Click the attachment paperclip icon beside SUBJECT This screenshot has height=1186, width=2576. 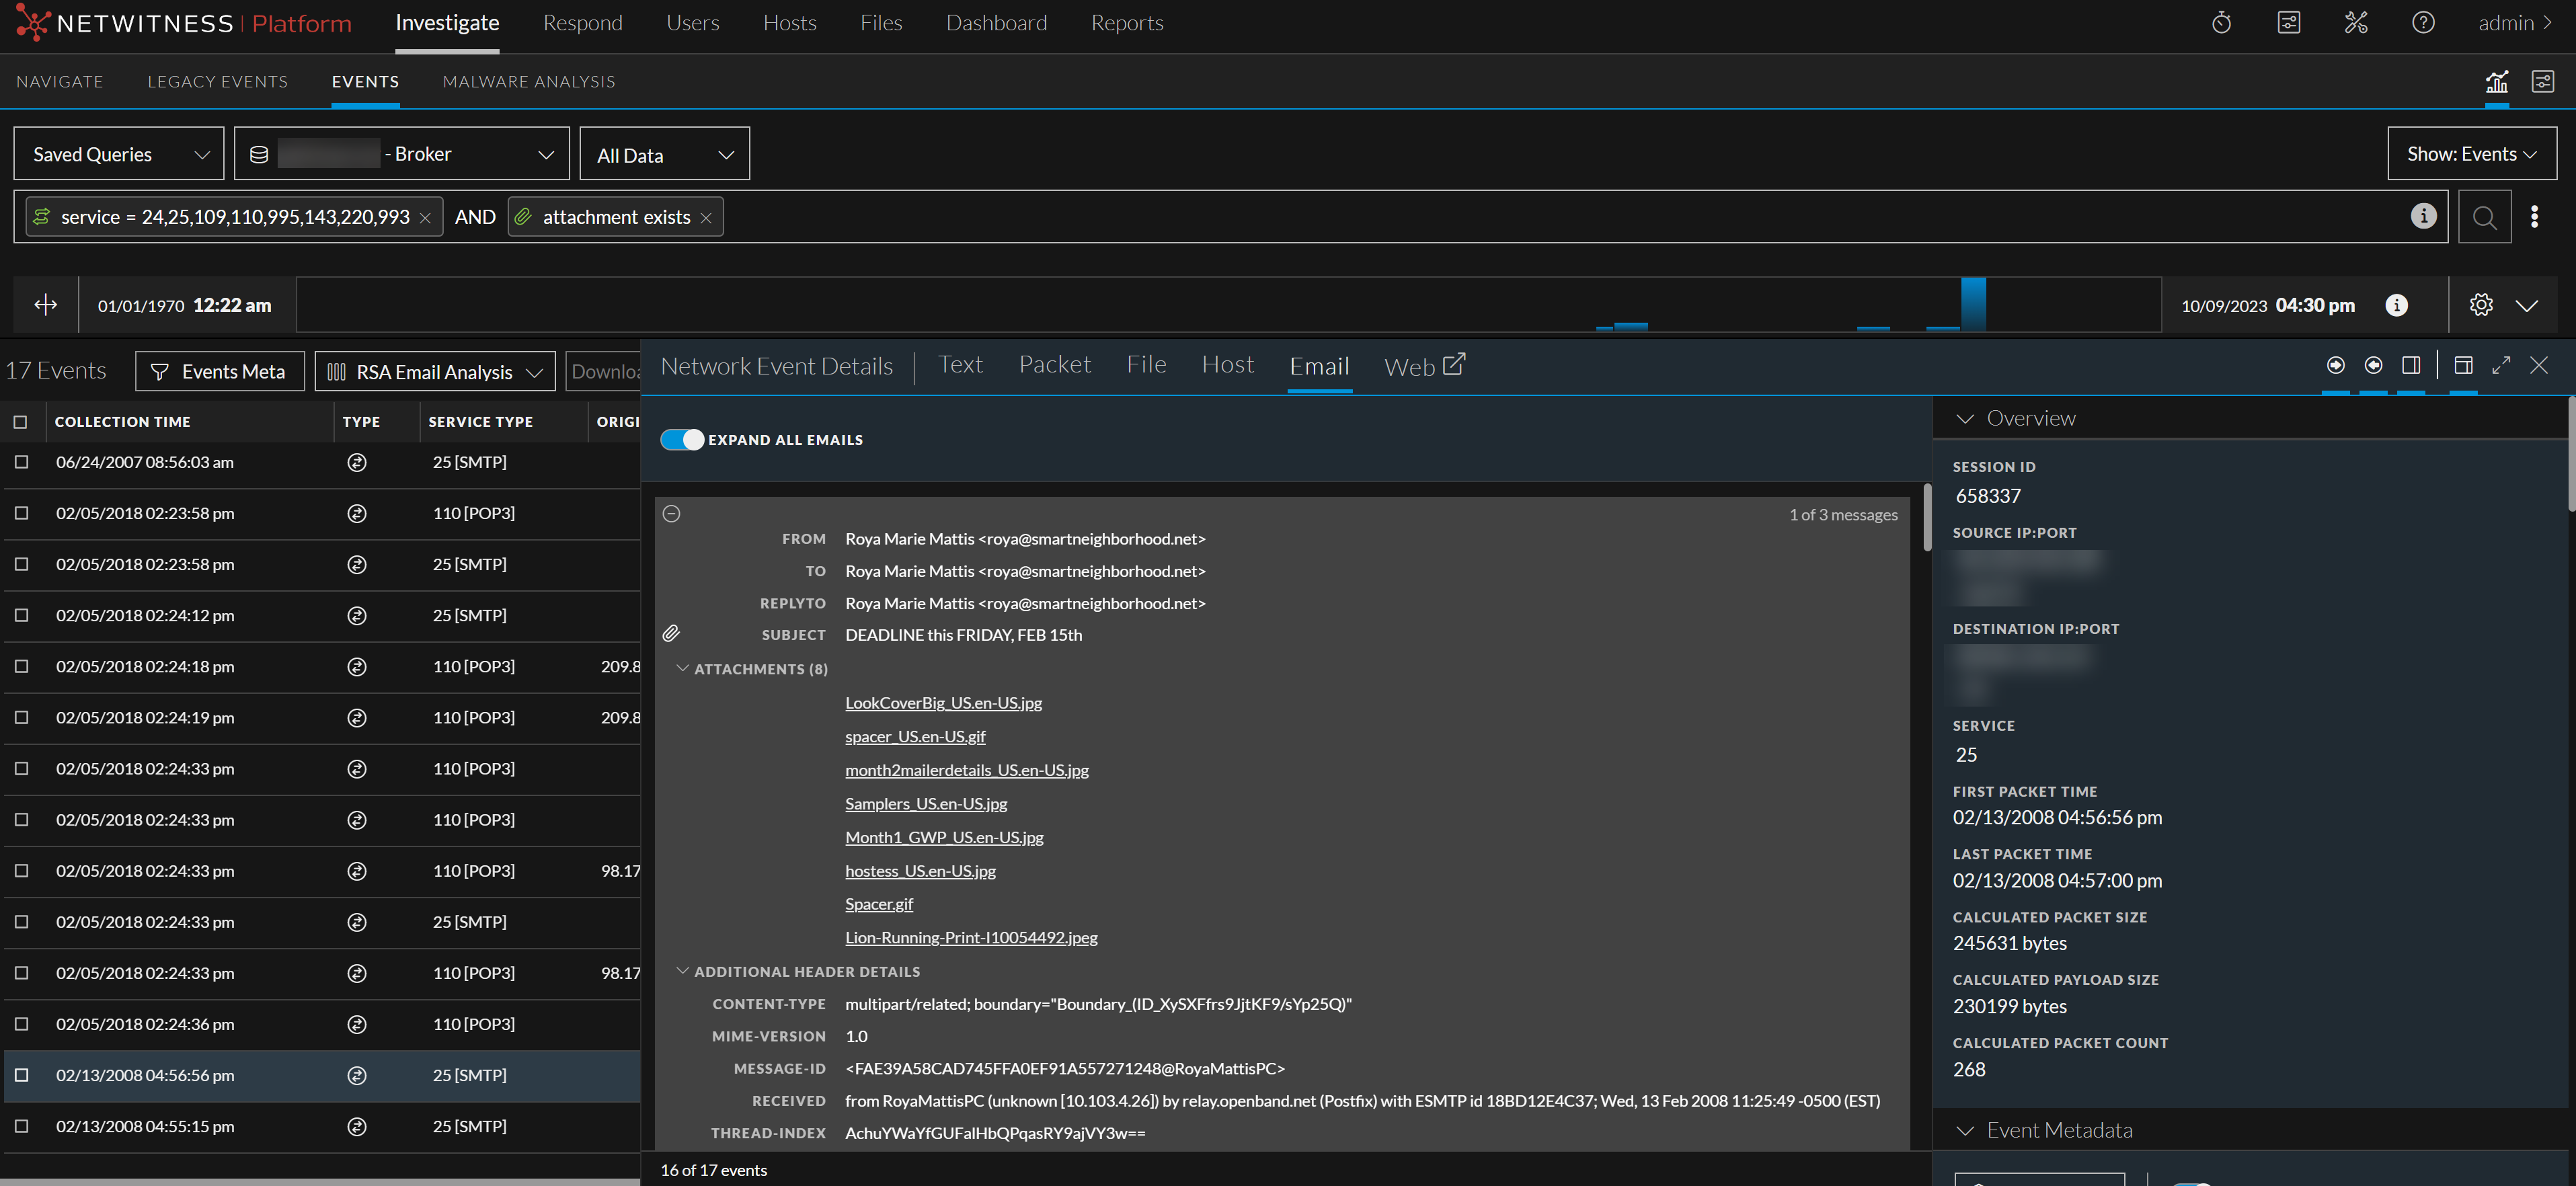tap(671, 632)
